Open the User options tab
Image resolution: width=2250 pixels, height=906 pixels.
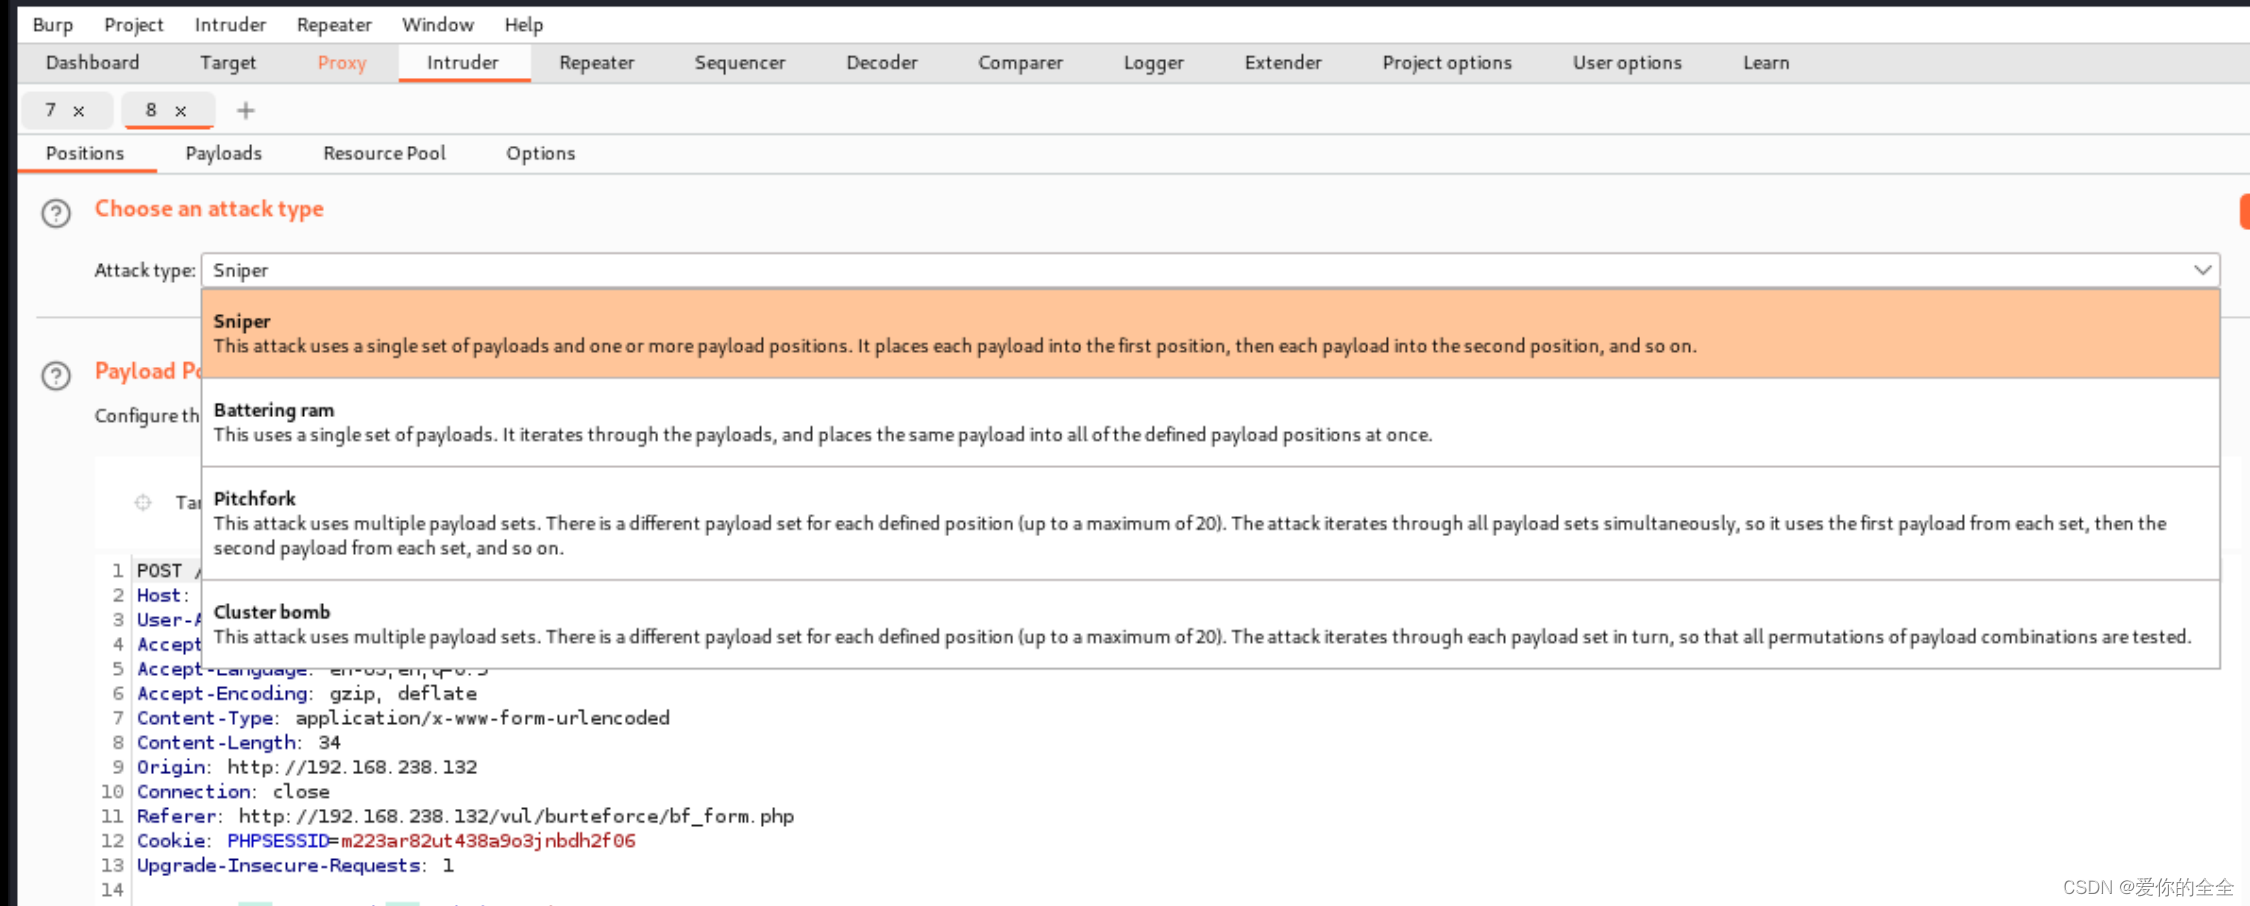click(1627, 62)
